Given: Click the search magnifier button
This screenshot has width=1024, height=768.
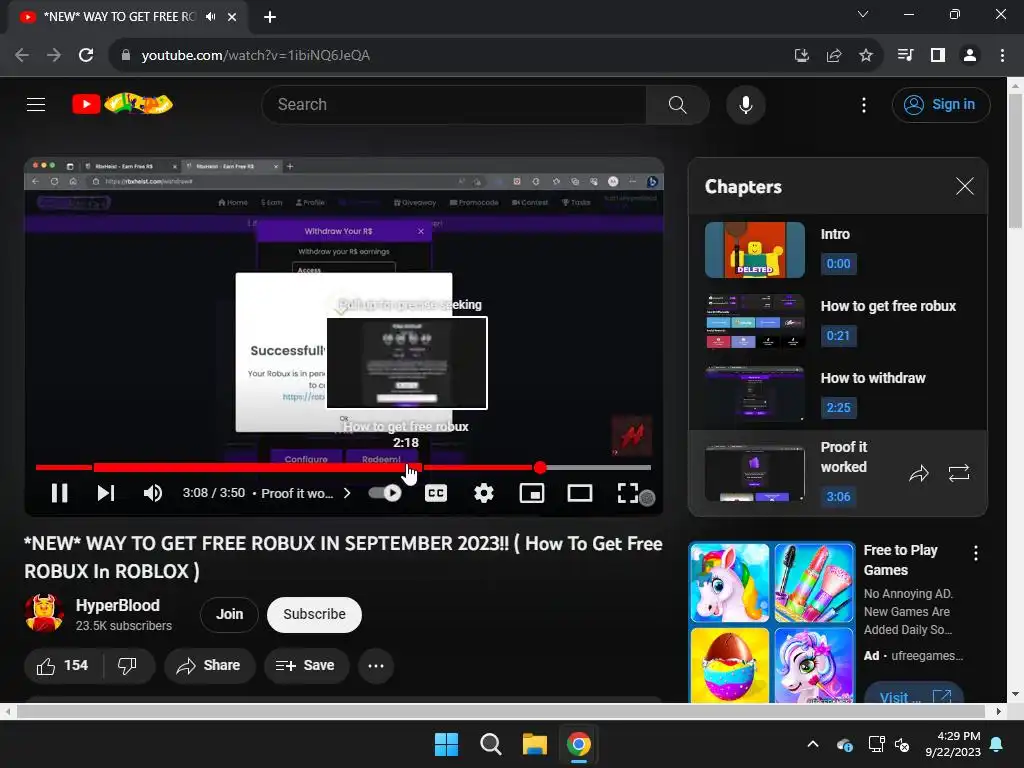Looking at the screenshot, I should pyautogui.click(x=677, y=104).
